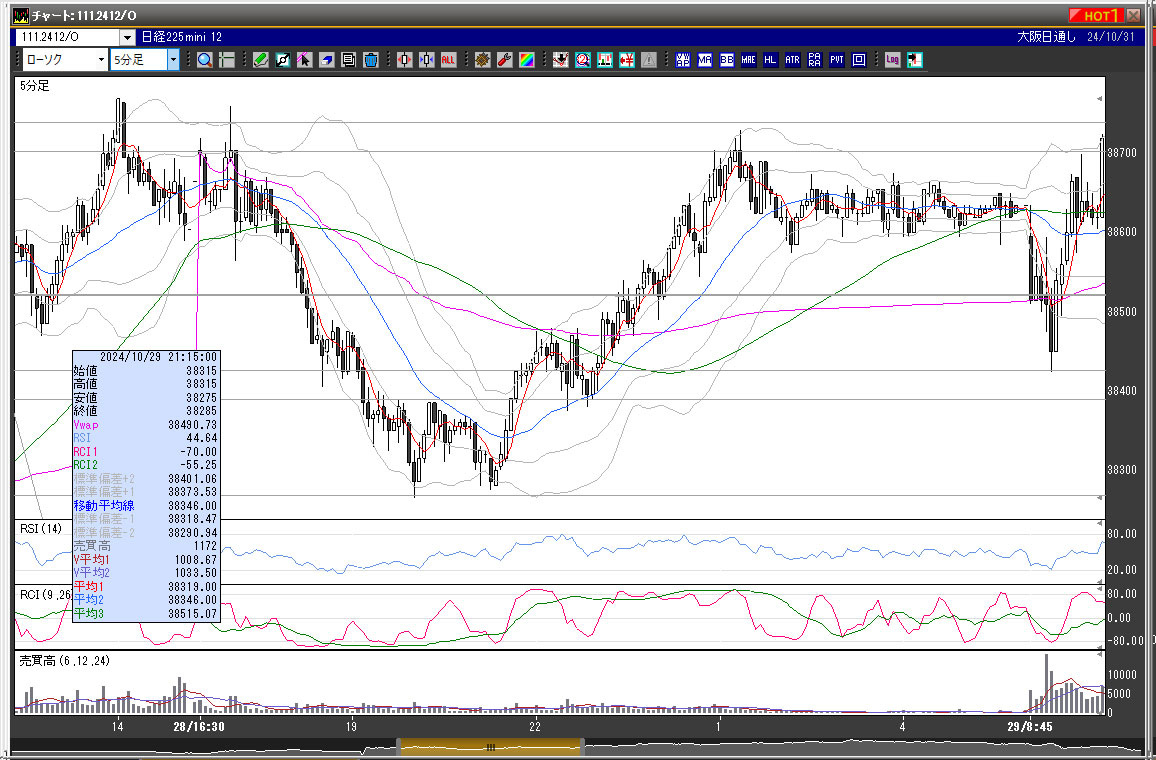The height and width of the screenshot is (760, 1156).
Task: Click the chart range scrollbar thumb
Action: tap(490, 747)
